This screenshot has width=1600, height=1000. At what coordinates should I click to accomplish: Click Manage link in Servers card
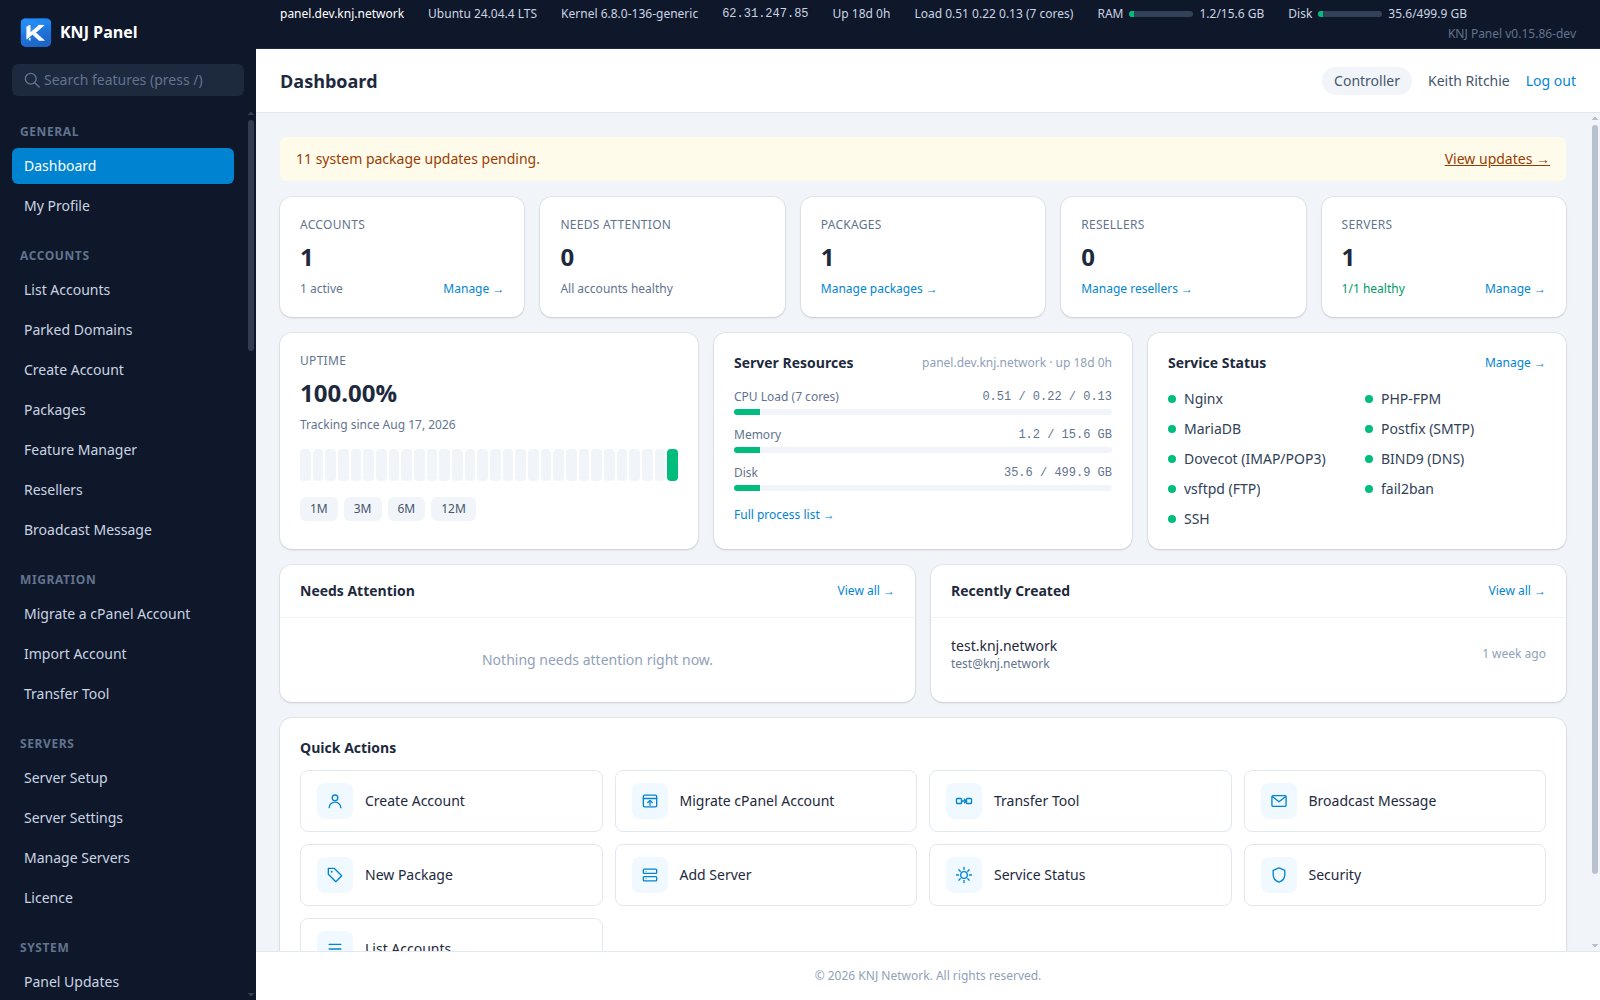[1515, 289]
